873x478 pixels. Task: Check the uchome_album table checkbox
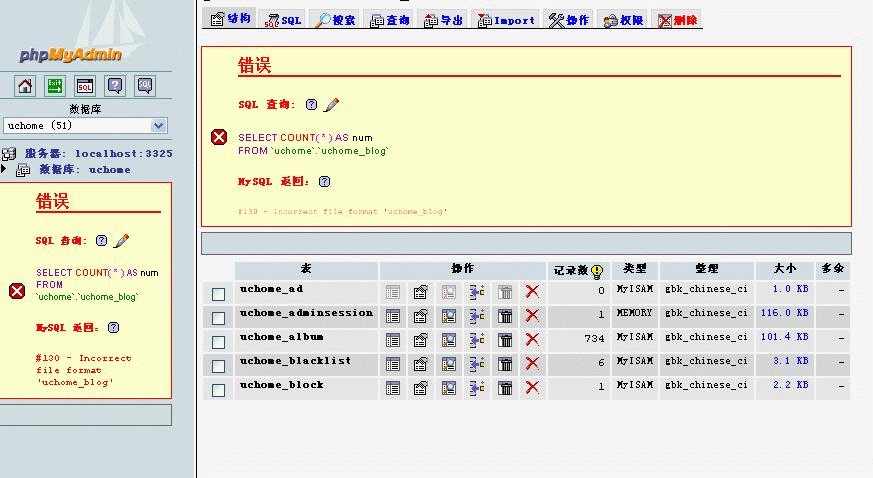(x=218, y=342)
